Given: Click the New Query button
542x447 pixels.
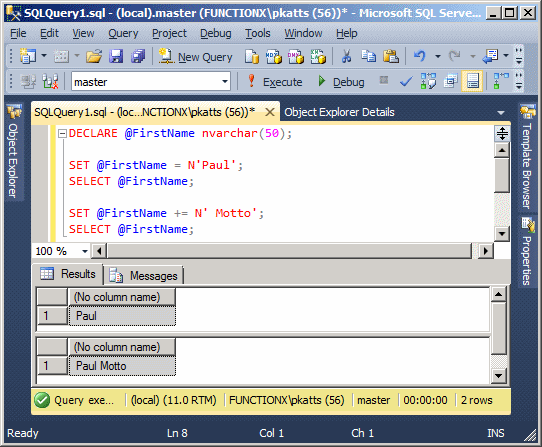Looking at the screenshot, I should 196,56.
